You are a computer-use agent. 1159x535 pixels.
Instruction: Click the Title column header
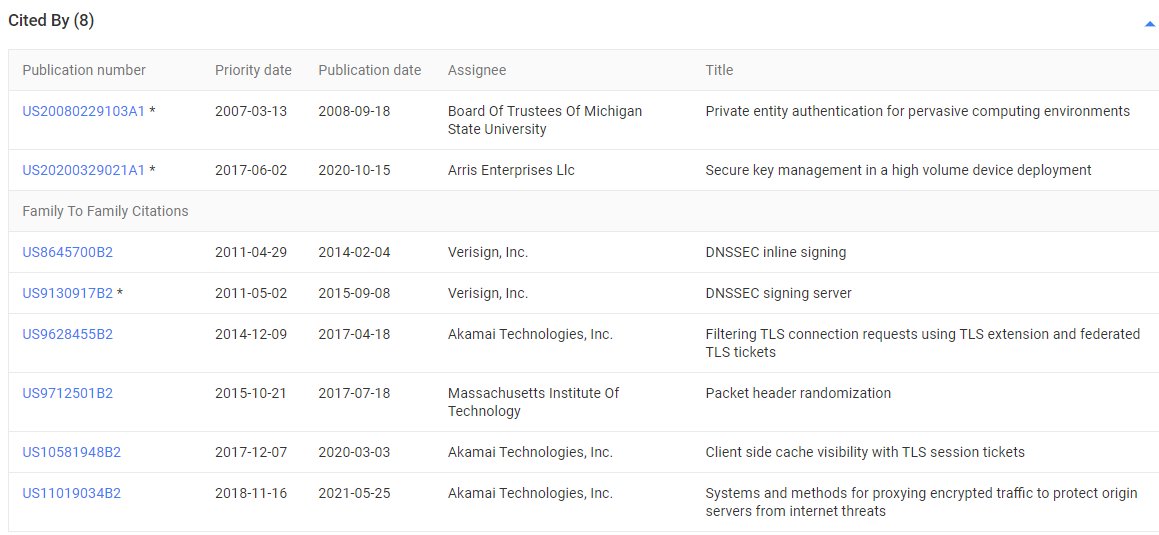pyautogui.click(x=719, y=70)
